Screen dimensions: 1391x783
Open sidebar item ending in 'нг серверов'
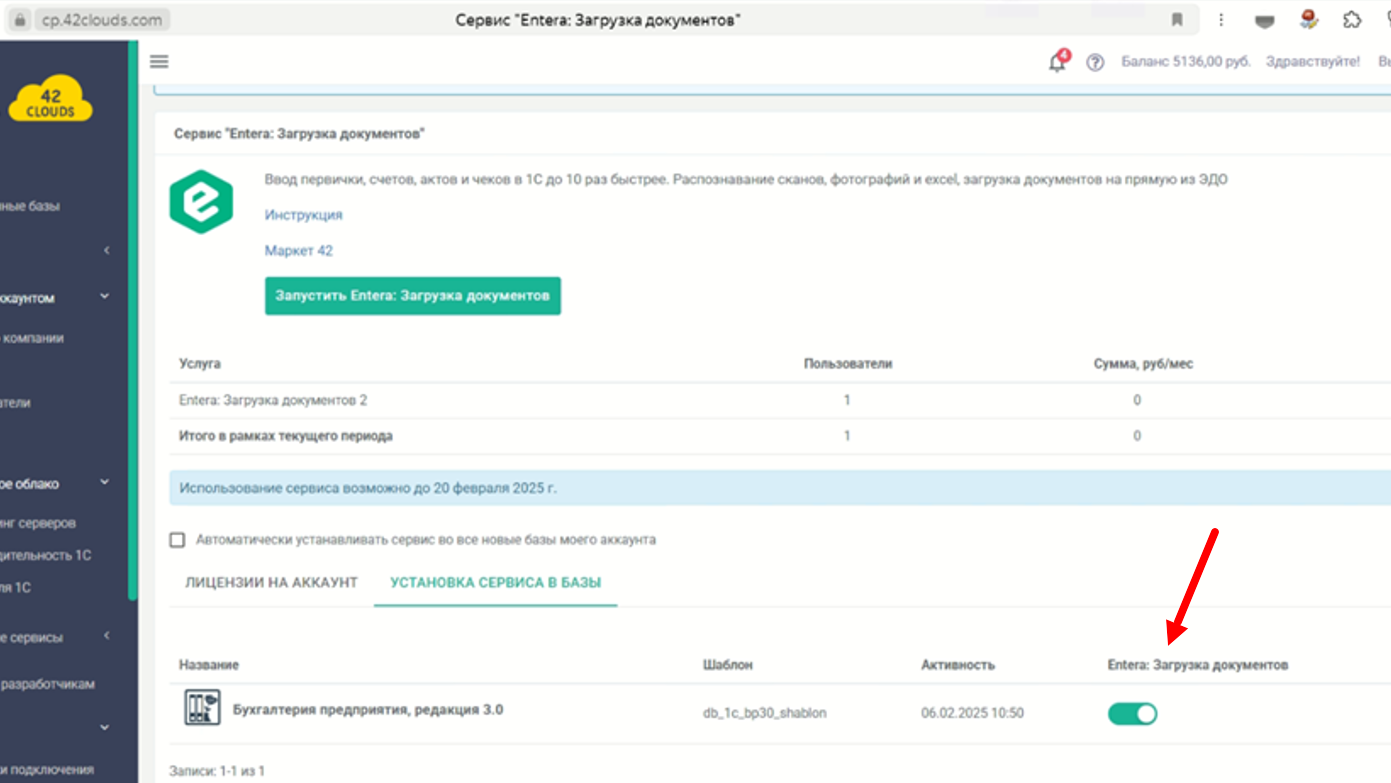38,523
